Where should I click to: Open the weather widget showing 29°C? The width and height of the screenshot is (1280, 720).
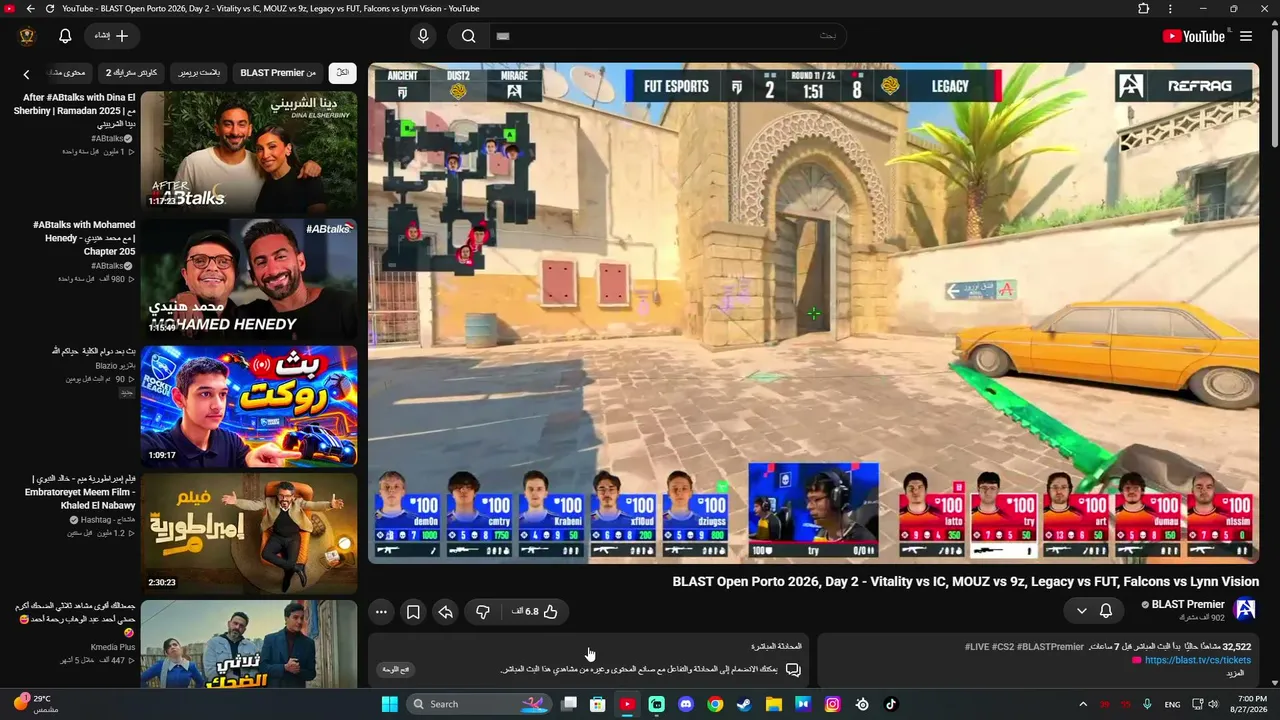click(34, 704)
